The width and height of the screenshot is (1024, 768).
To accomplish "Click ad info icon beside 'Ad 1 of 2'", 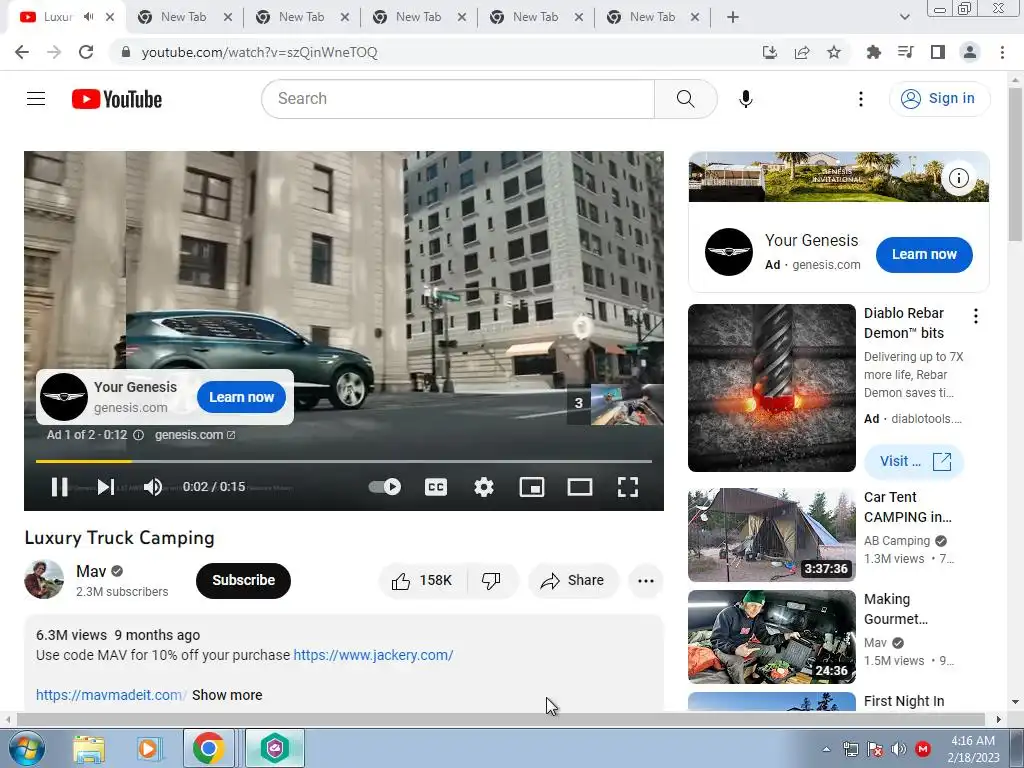I will (x=138, y=435).
